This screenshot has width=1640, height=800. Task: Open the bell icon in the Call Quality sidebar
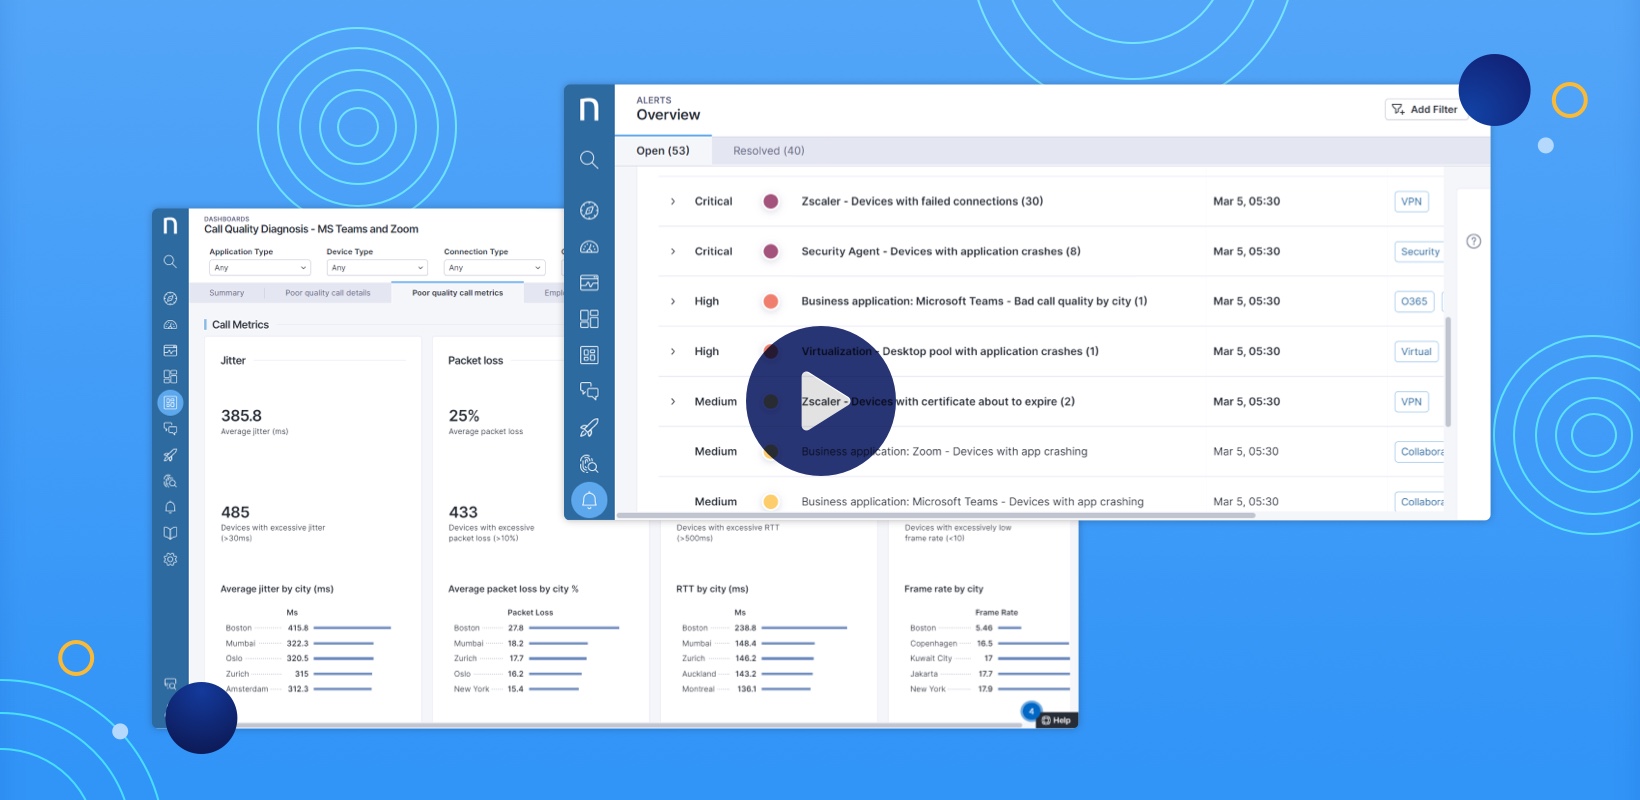coord(170,507)
